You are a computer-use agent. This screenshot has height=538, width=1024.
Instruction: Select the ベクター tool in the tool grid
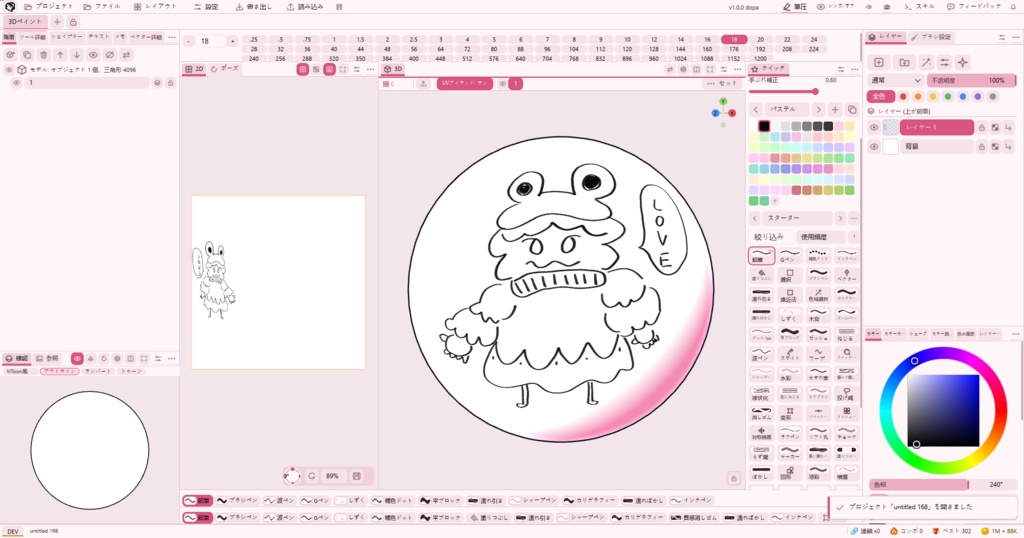click(x=846, y=276)
